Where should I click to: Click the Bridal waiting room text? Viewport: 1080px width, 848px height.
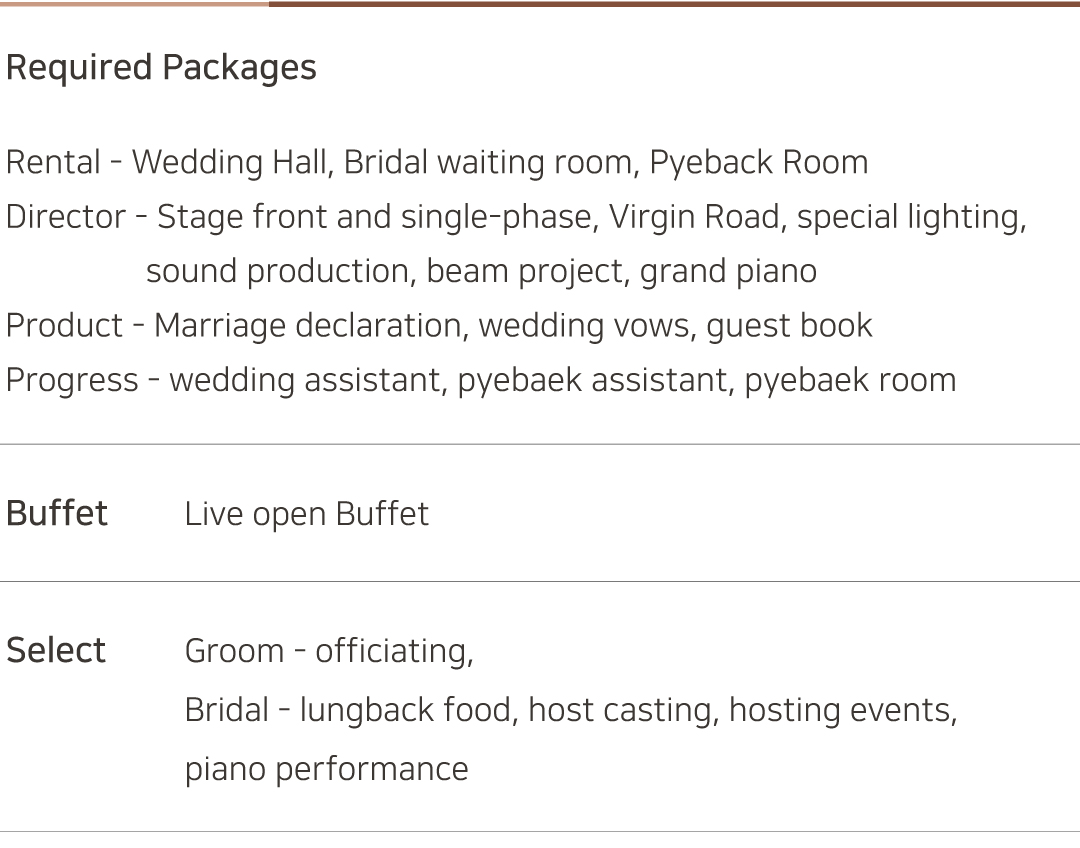click(x=487, y=162)
